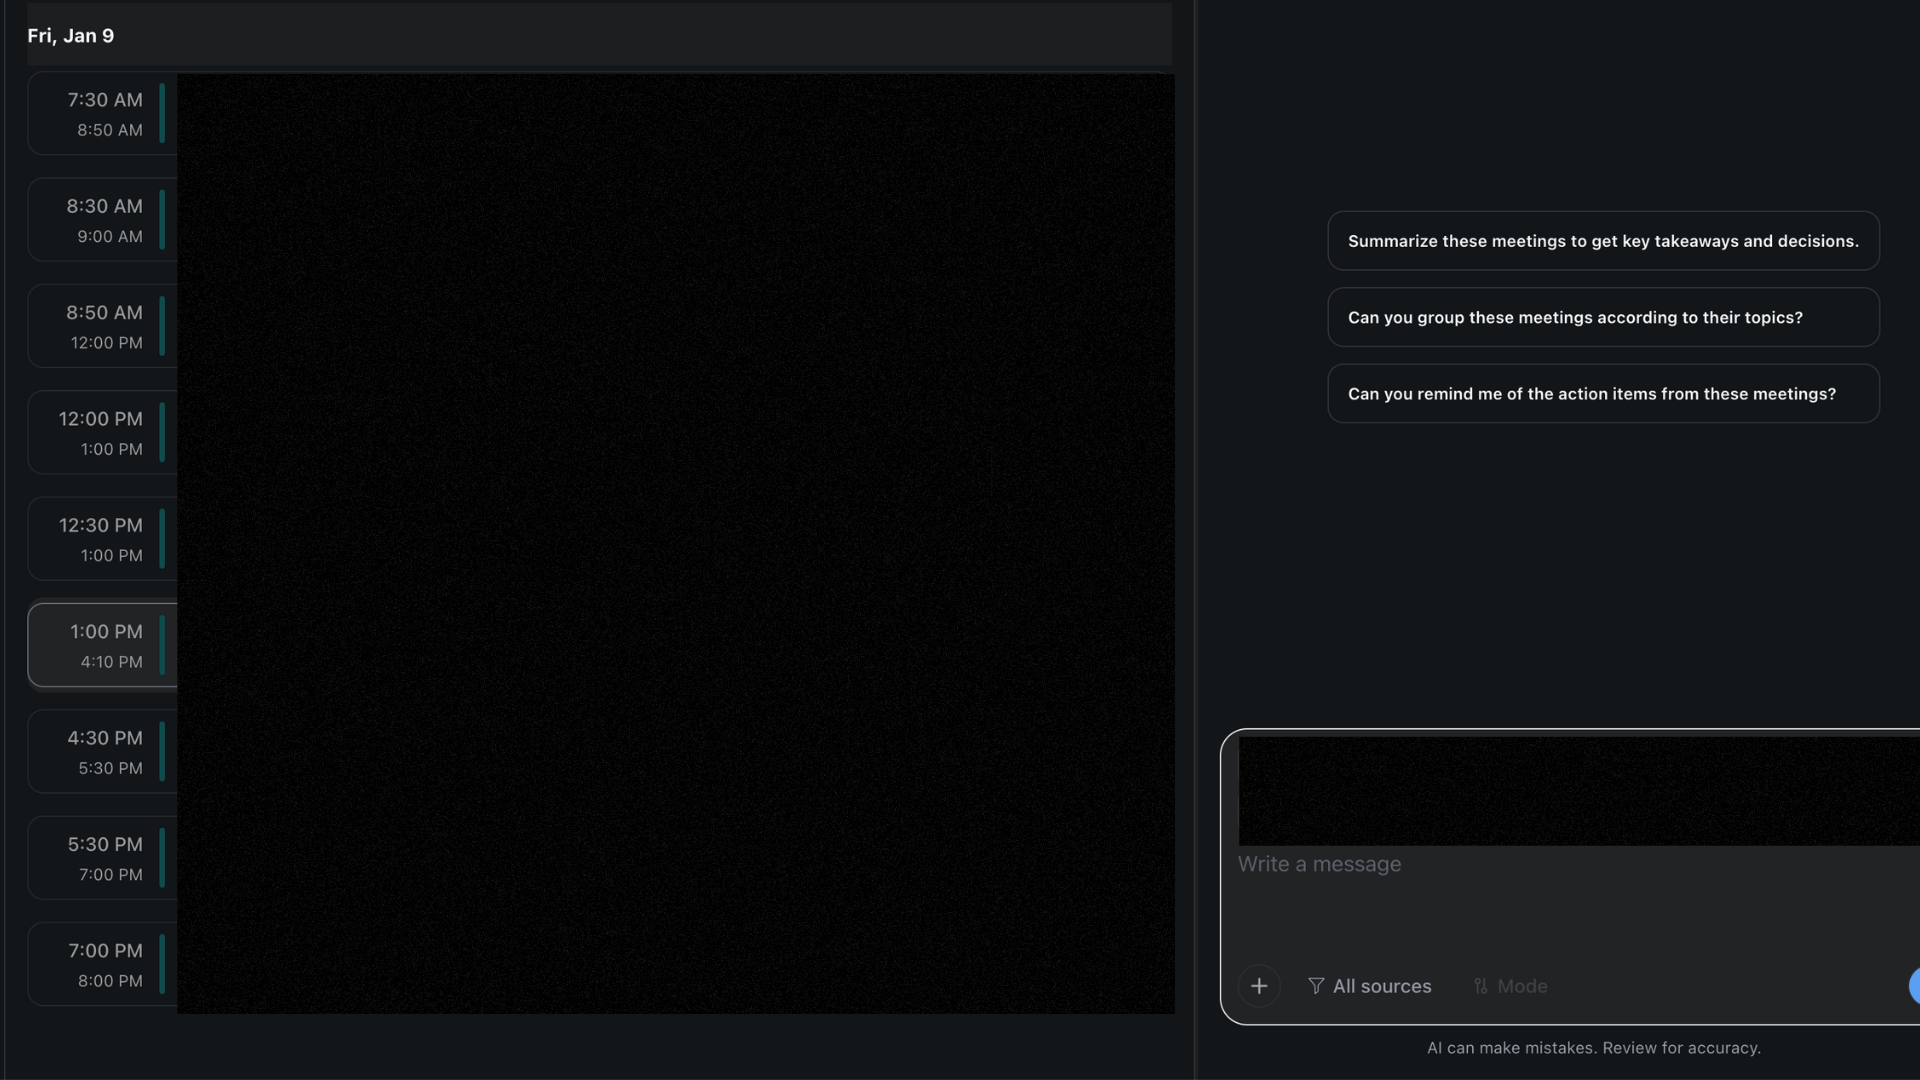Click the Fri, Jan 9 date header
The image size is (1920, 1080).
tap(71, 36)
